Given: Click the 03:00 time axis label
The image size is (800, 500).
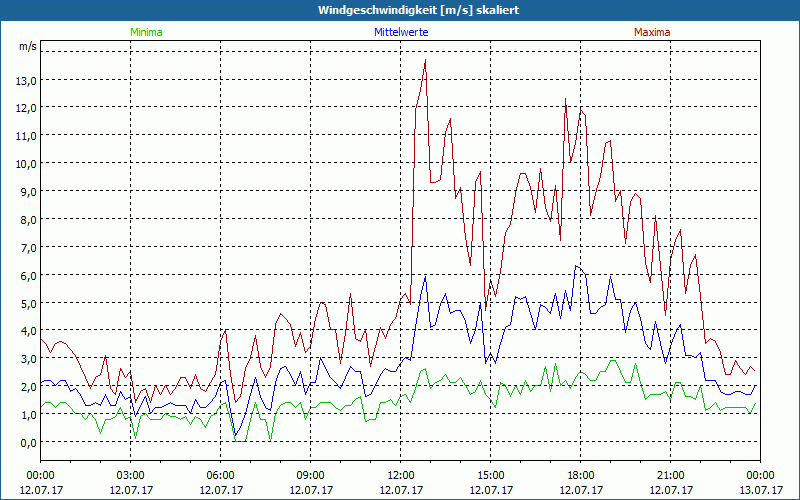Looking at the screenshot, I should 131,476.
